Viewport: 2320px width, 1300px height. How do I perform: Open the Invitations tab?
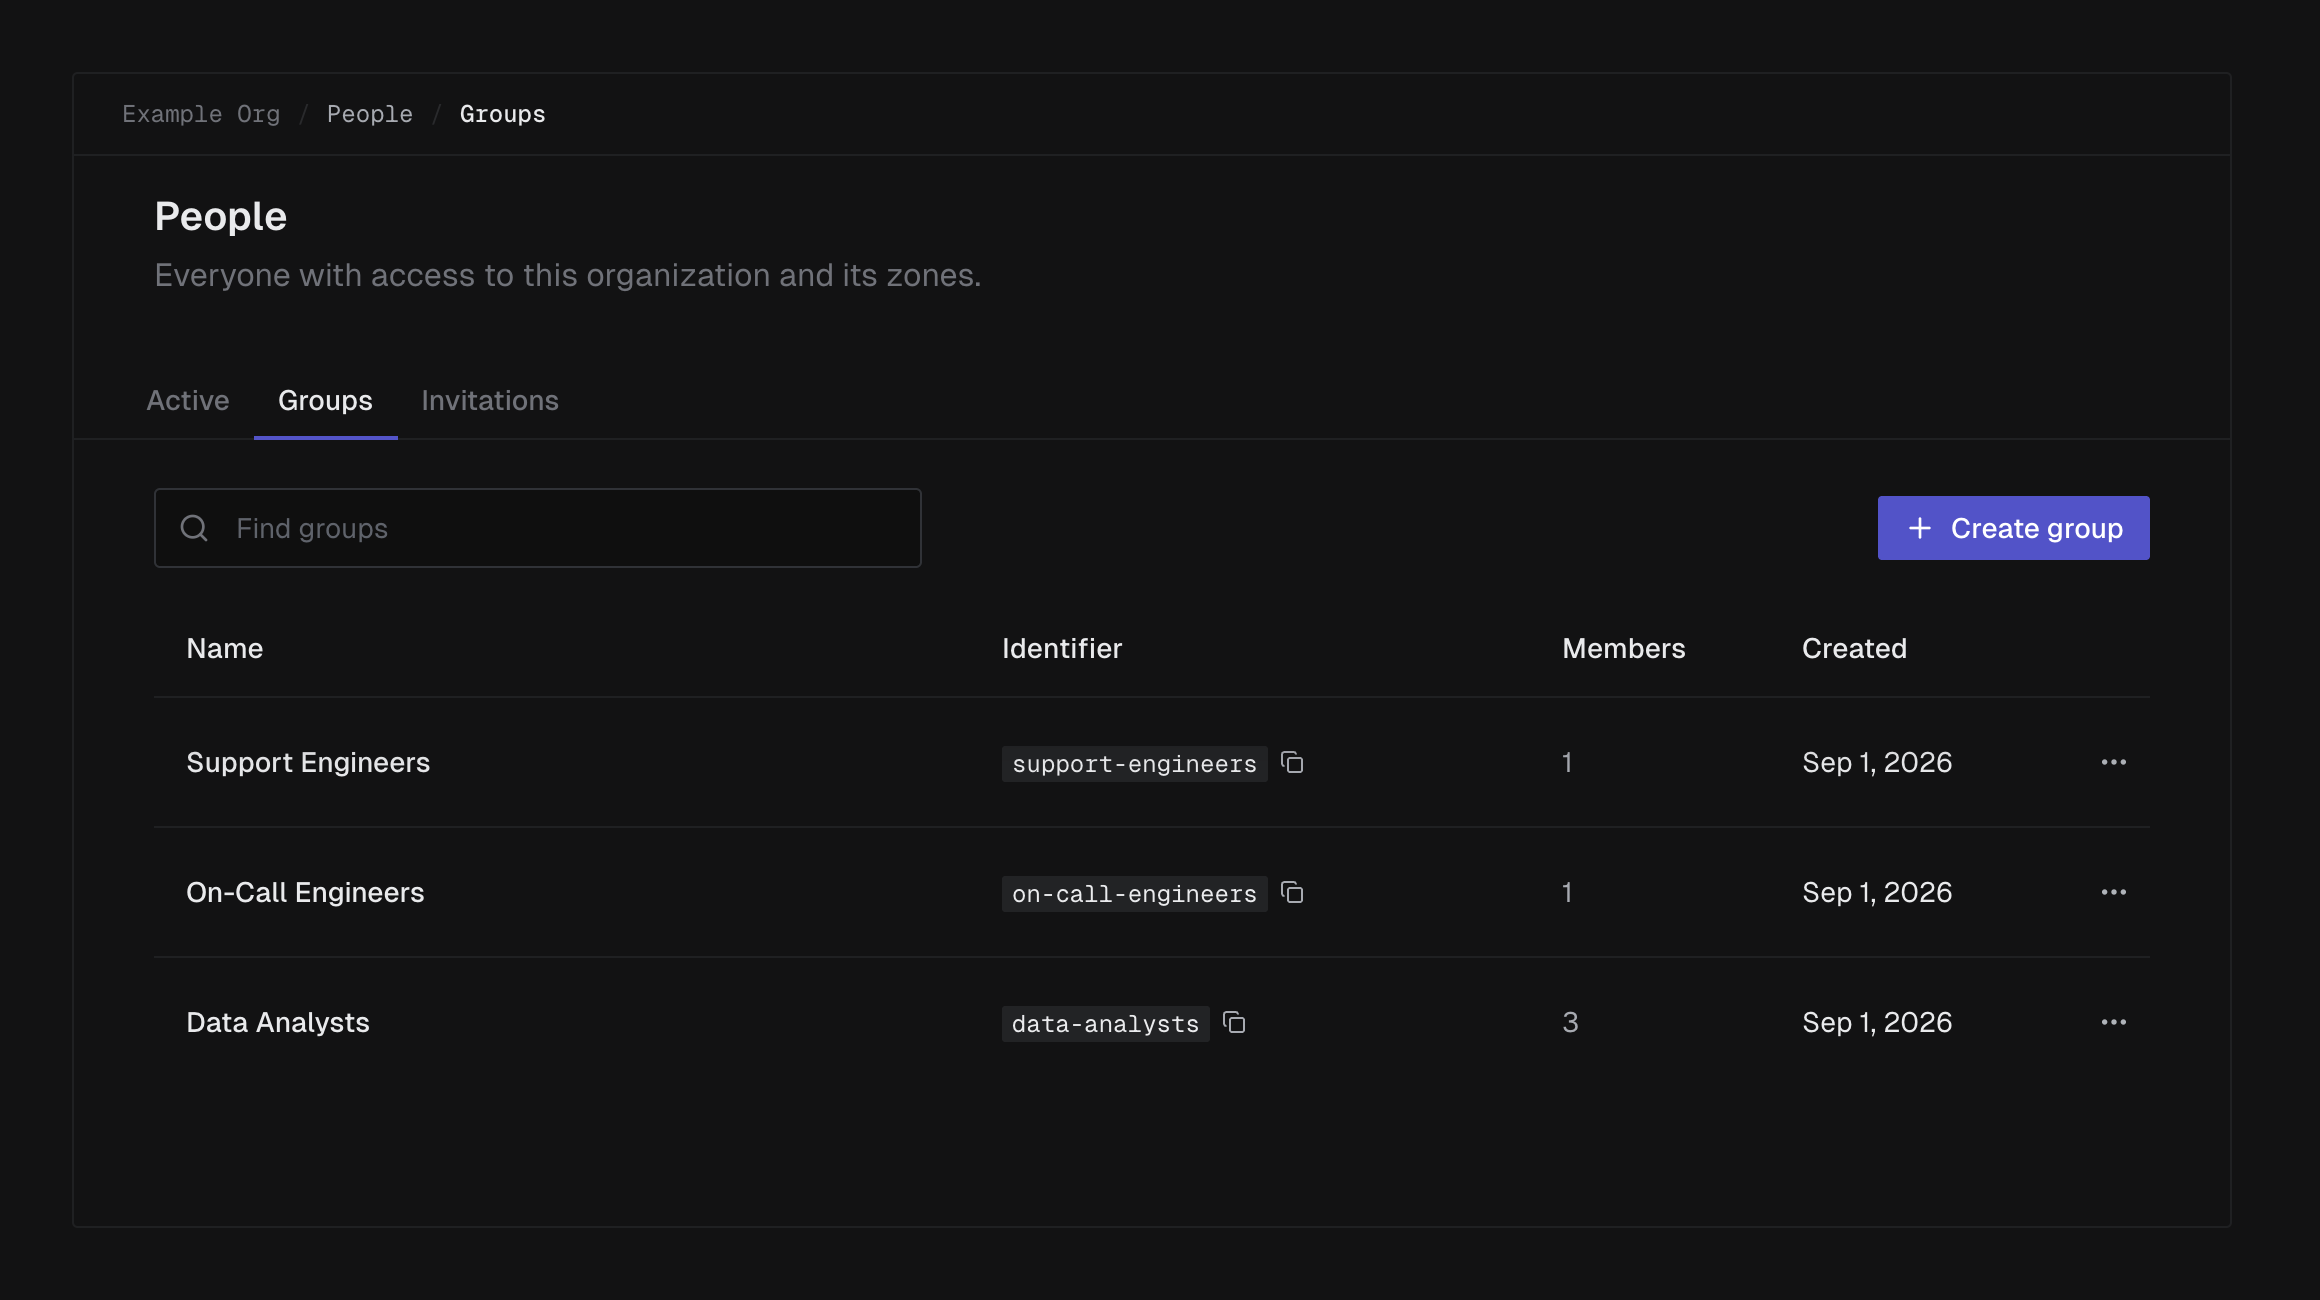click(490, 400)
